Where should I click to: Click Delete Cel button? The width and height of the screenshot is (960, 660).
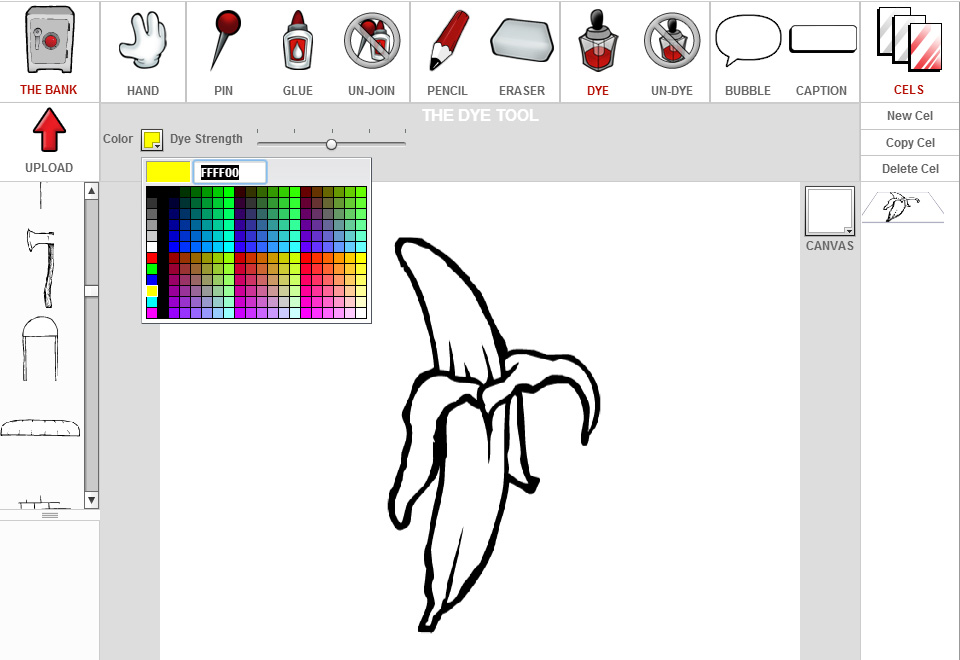click(x=910, y=169)
